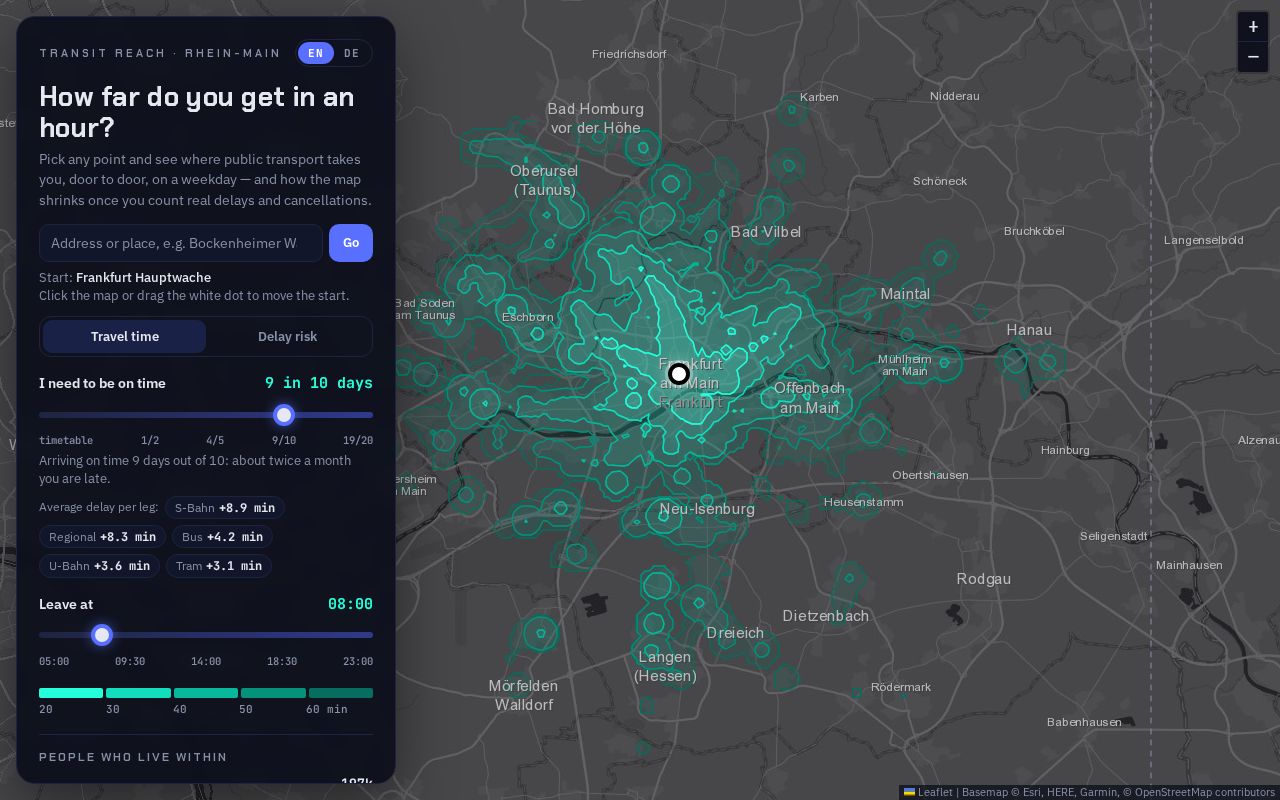Switch language to EN
Screen dimensions: 1280x800
[316, 53]
